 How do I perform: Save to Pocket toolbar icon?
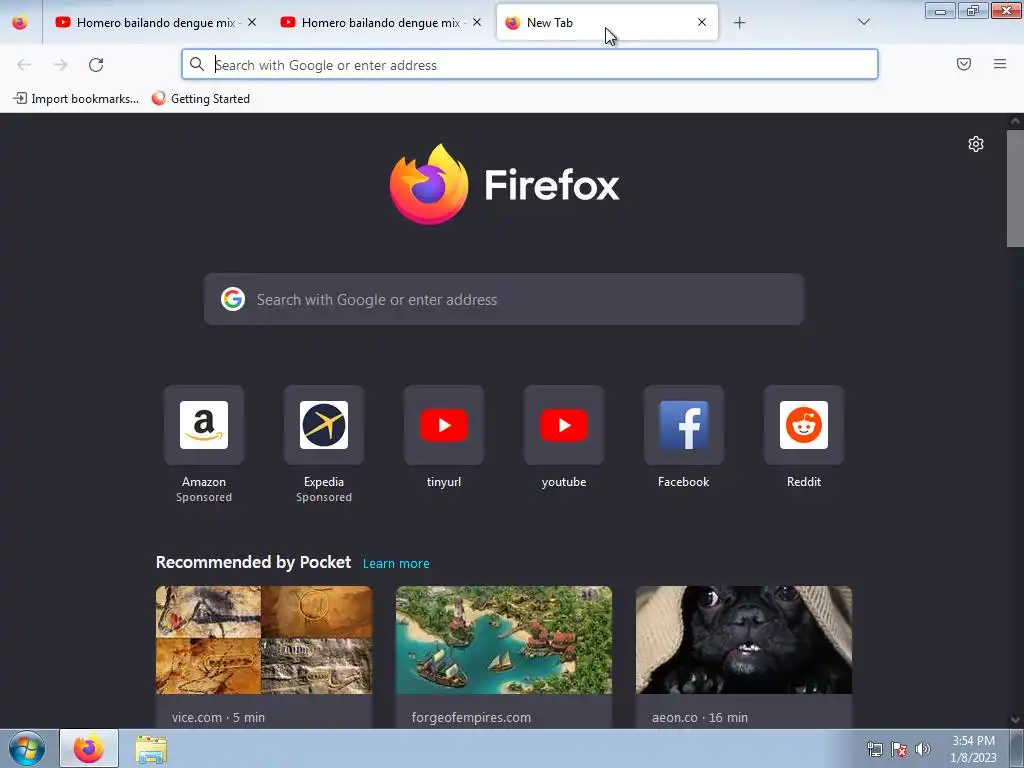click(963, 64)
